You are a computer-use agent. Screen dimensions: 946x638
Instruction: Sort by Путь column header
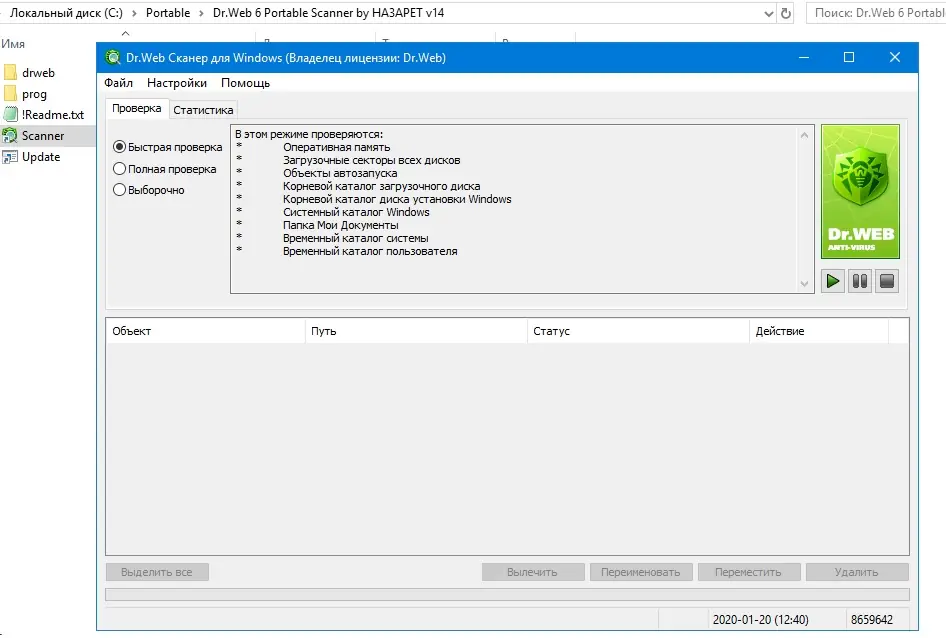tap(416, 331)
